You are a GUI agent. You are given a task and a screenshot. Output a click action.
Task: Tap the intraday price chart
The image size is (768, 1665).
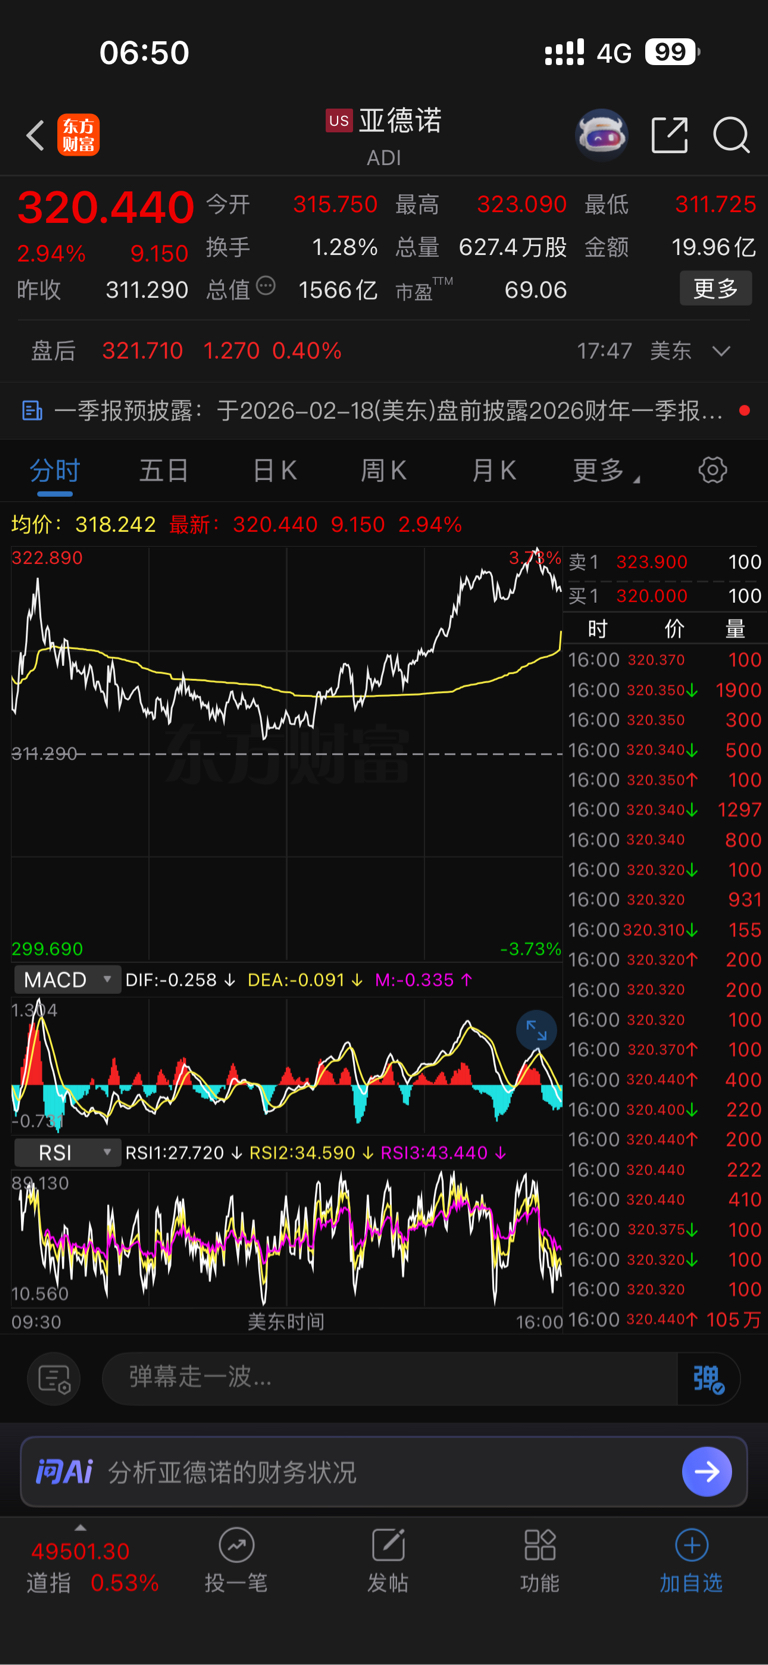(x=287, y=752)
